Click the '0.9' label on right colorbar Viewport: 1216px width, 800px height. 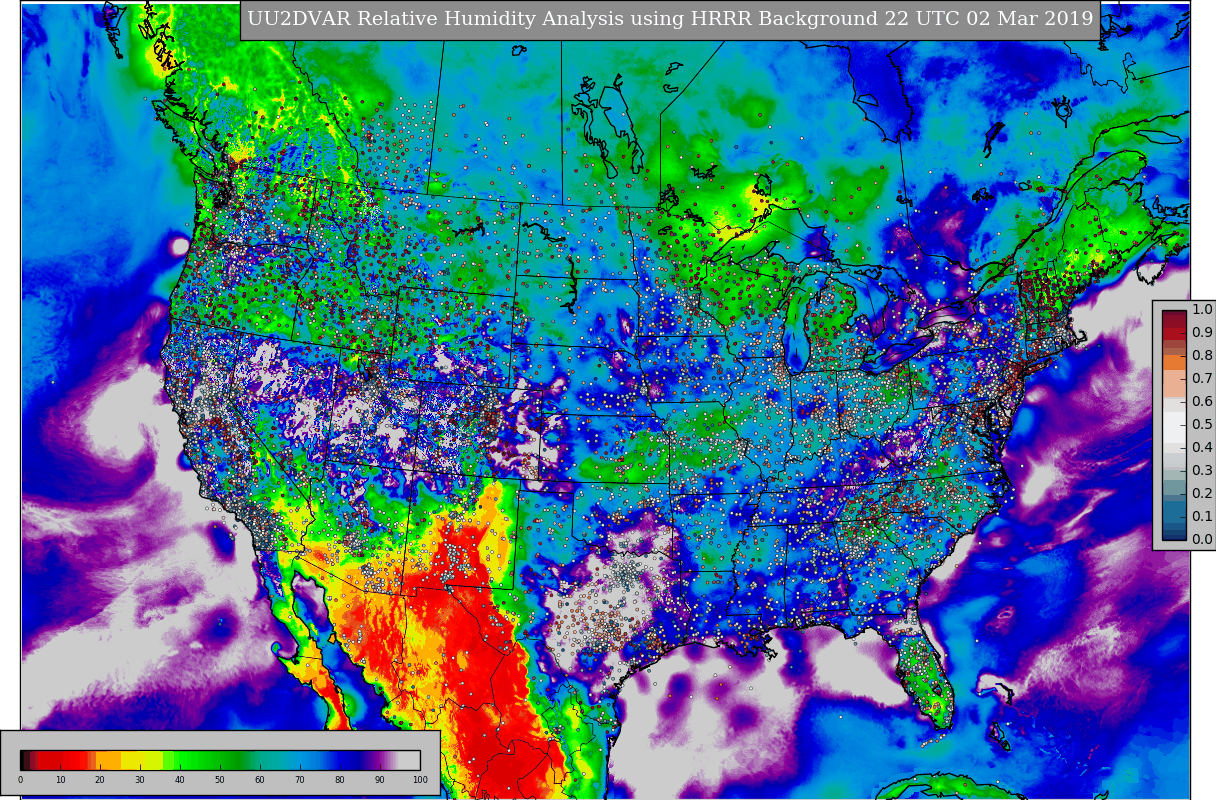[1202, 333]
